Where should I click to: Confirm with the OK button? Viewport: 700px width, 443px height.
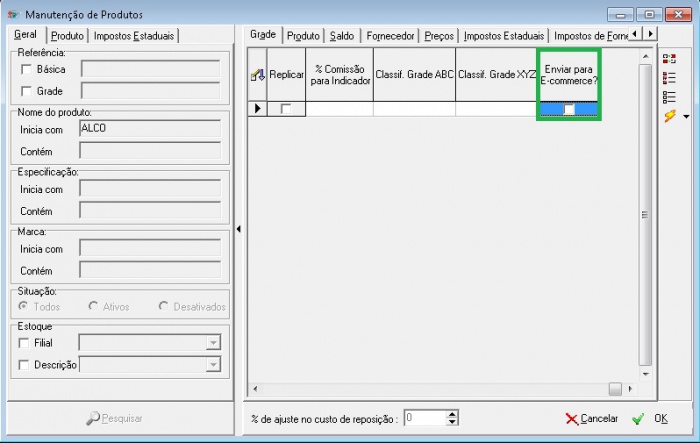[x=652, y=418]
